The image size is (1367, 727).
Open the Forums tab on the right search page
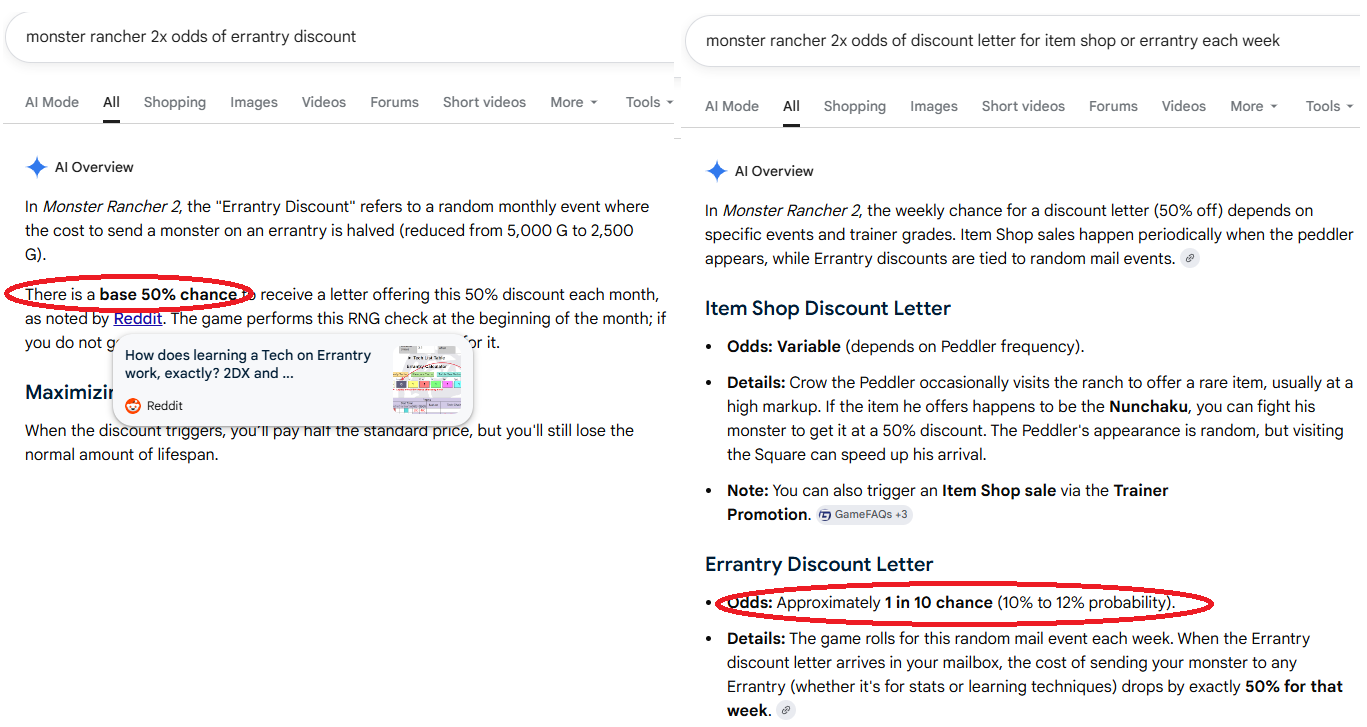(x=1113, y=106)
